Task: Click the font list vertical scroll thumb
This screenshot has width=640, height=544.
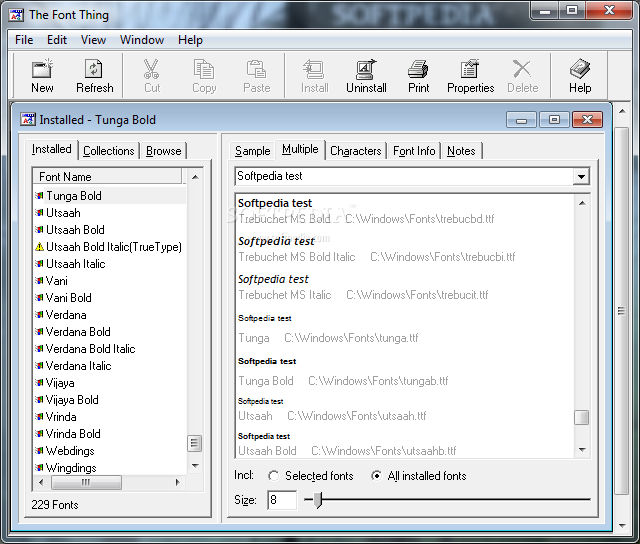Action: (x=195, y=444)
